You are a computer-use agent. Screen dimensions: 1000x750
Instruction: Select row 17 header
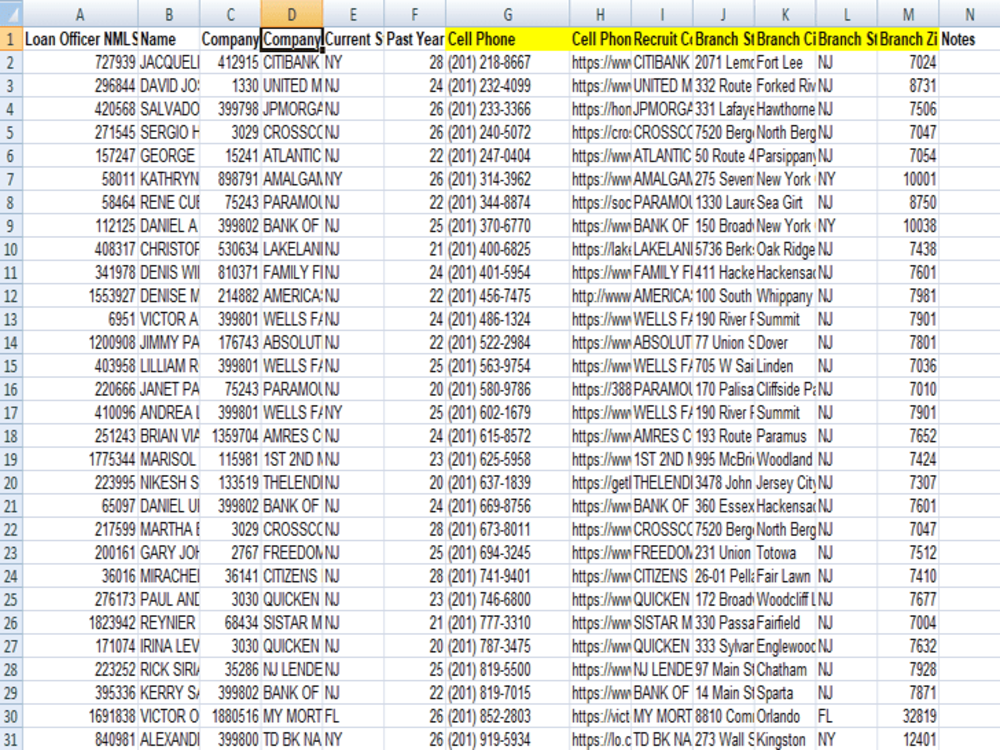[x=11, y=413]
